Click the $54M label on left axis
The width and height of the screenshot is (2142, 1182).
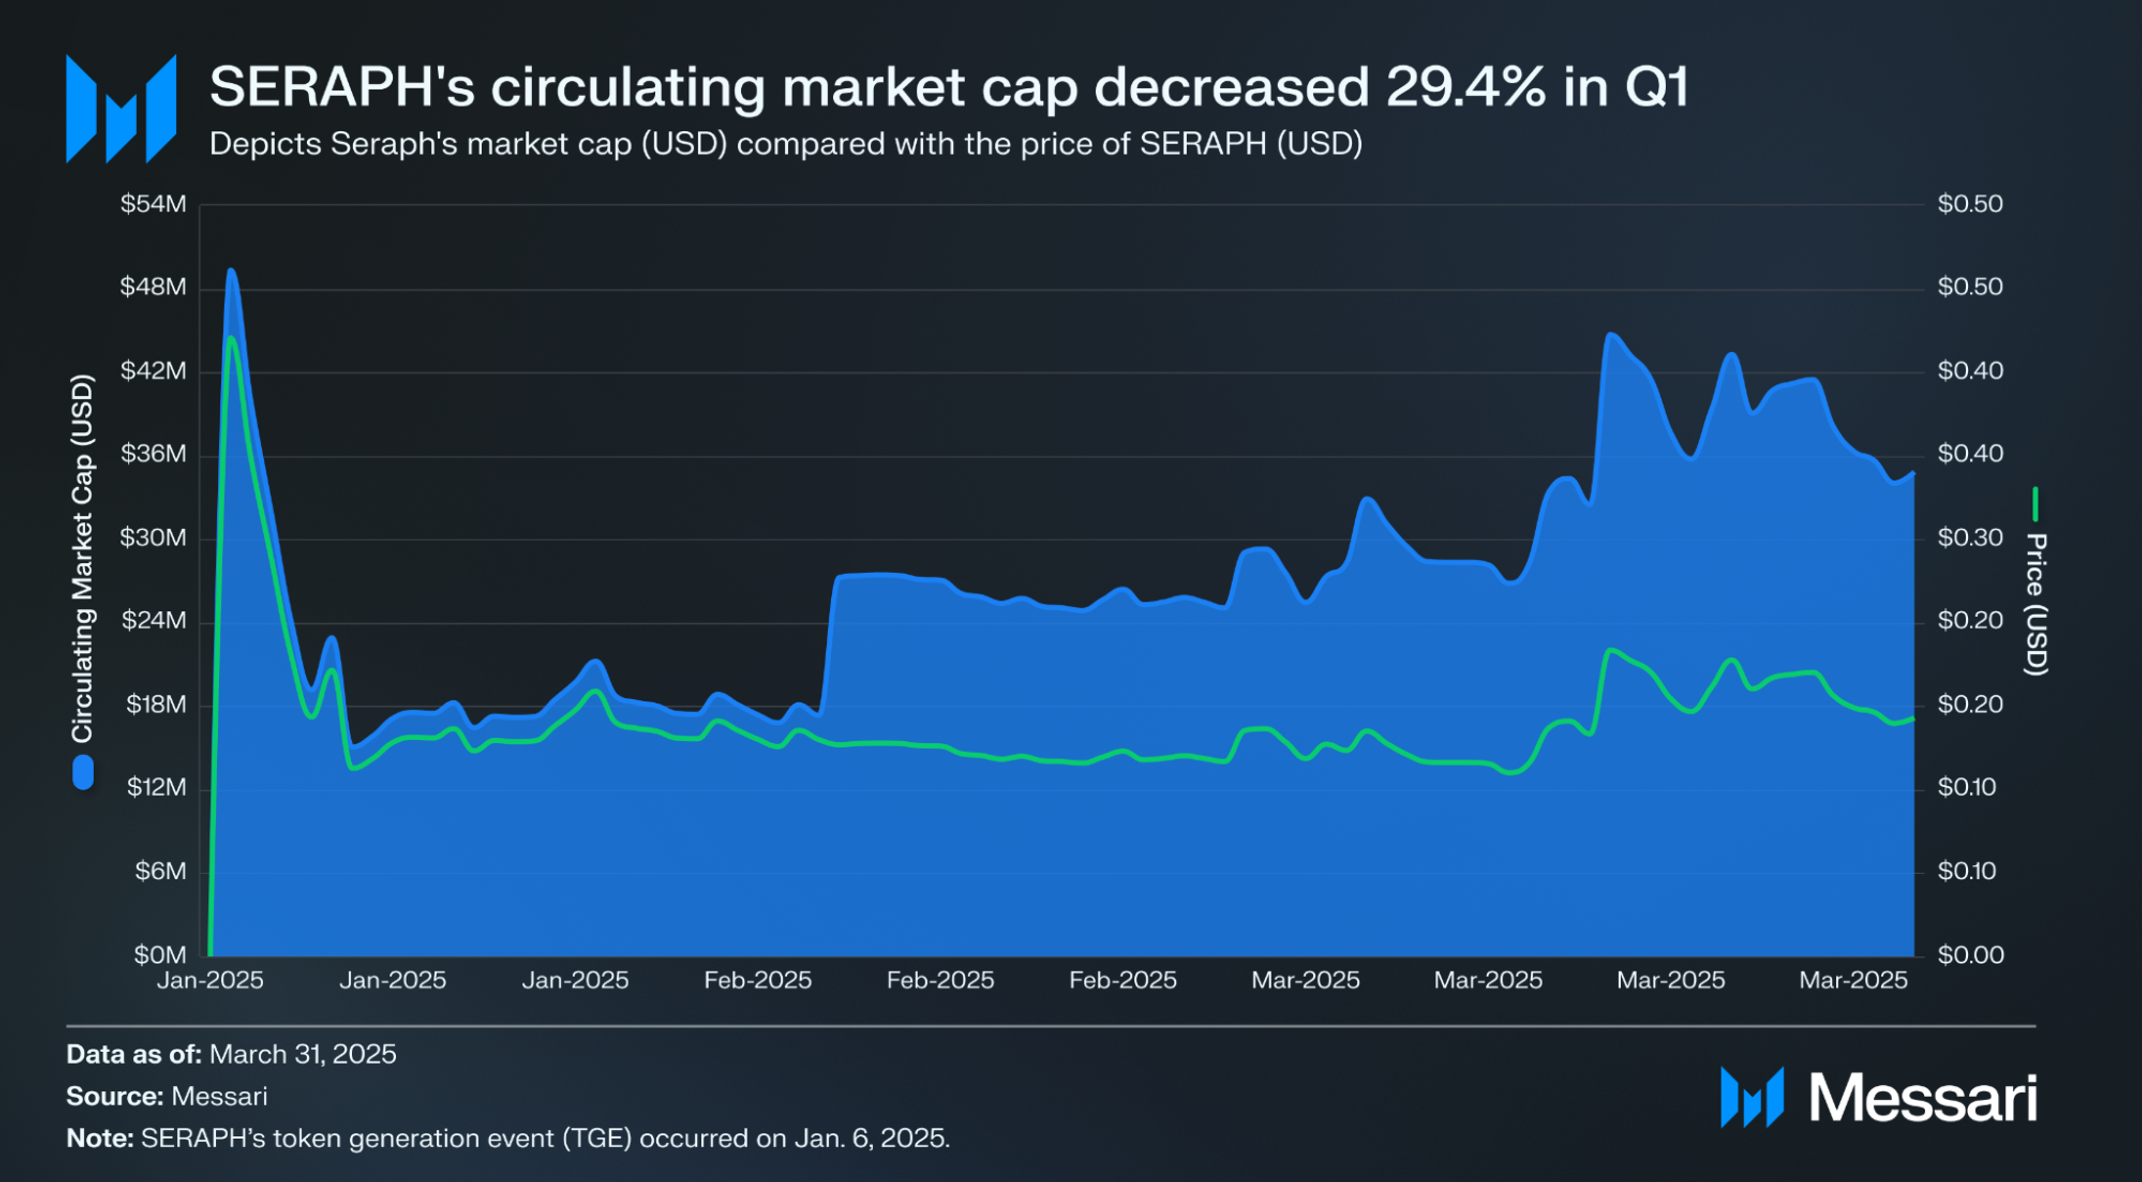pyautogui.click(x=153, y=204)
